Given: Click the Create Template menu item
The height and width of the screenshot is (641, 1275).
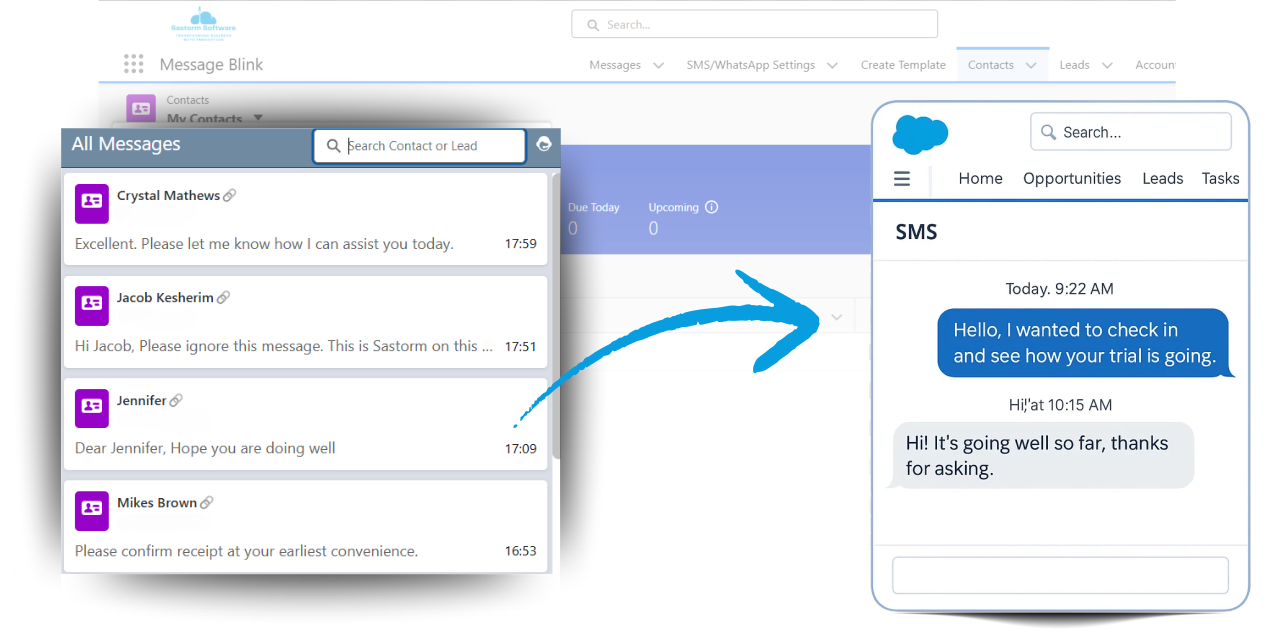Looking at the screenshot, I should (x=902, y=64).
